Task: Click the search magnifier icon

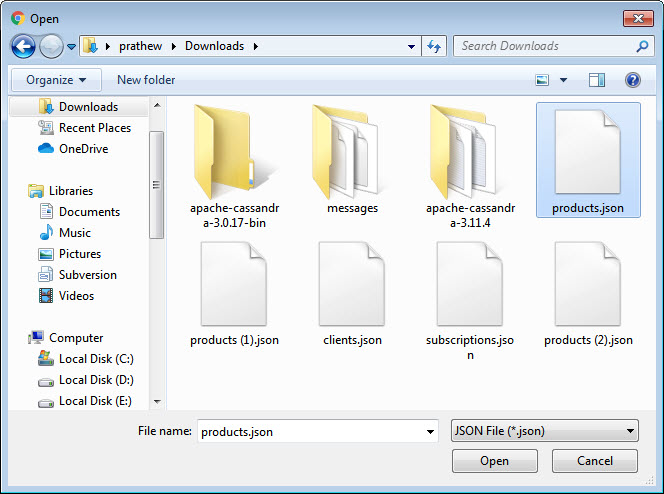Action: pyautogui.click(x=642, y=46)
